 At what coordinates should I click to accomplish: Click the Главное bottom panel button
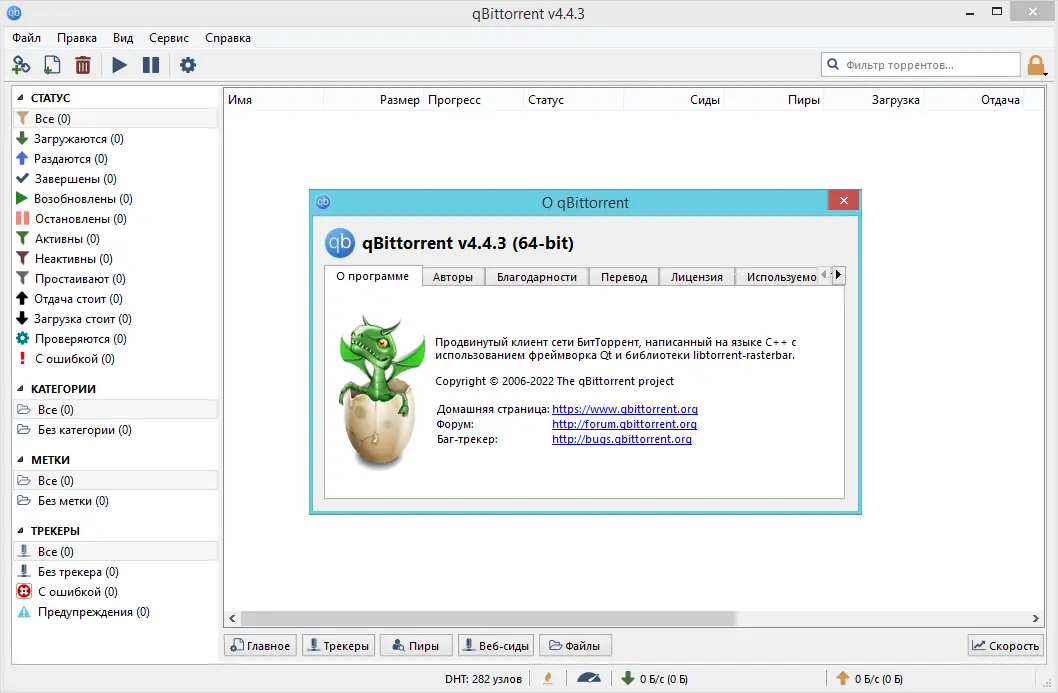pyautogui.click(x=260, y=646)
